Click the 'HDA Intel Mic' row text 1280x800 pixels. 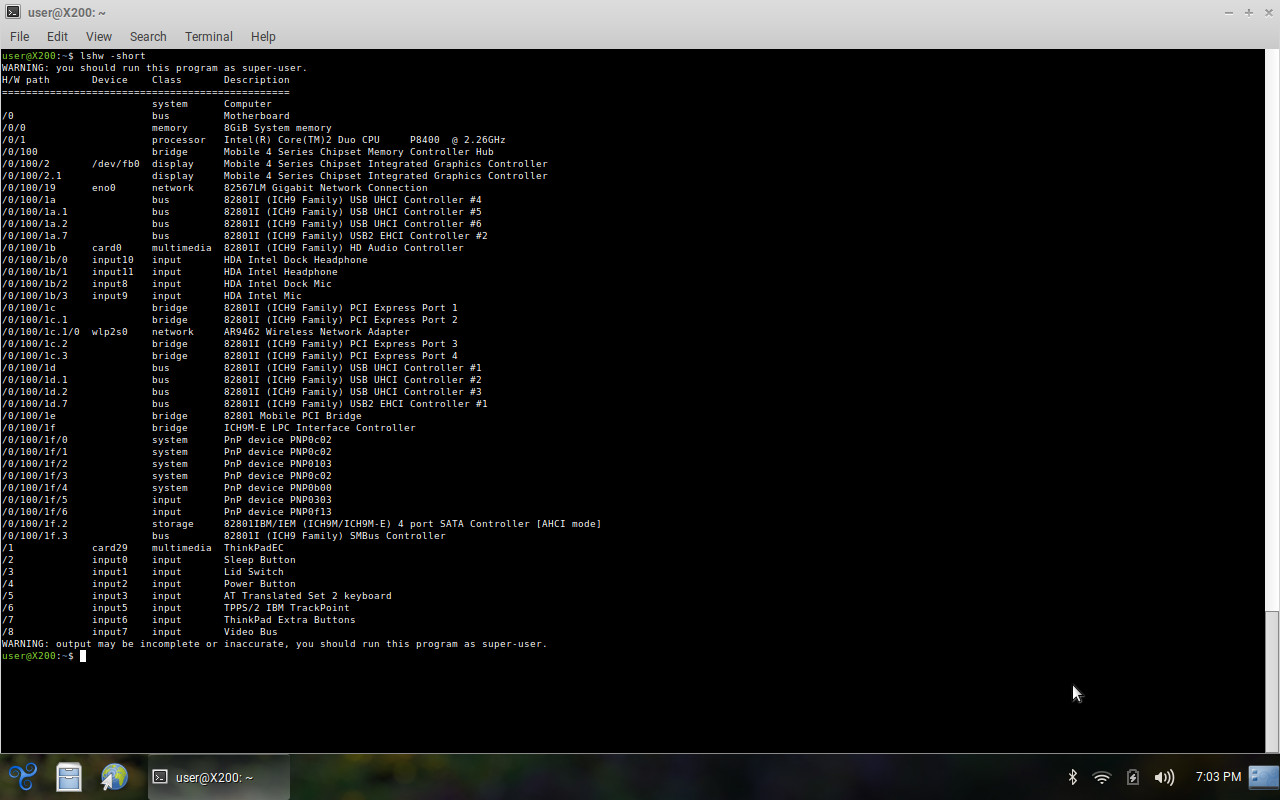(x=263, y=296)
